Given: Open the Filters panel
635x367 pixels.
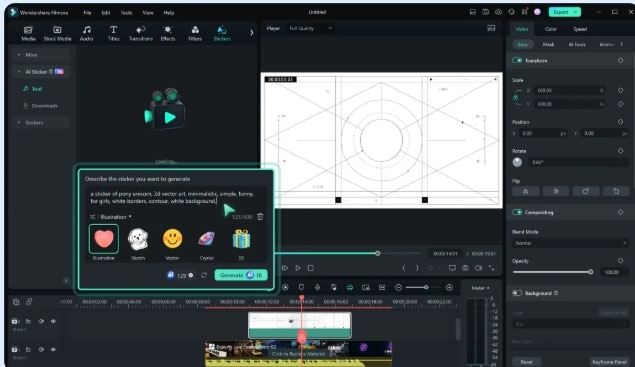Looking at the screenshot, I should pos(195,33).
